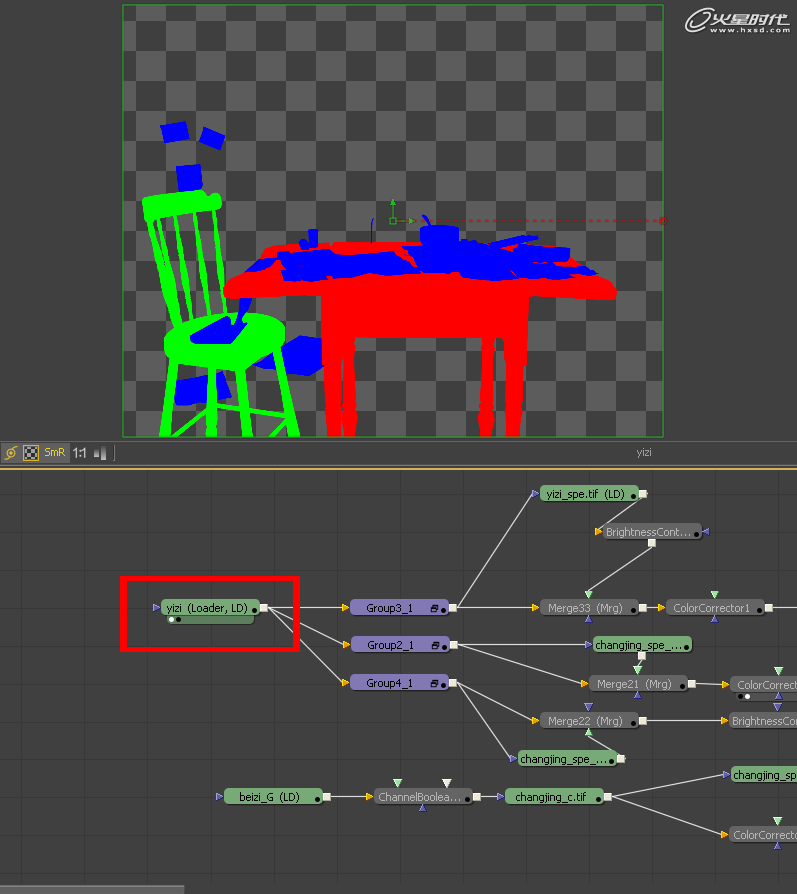Select the changjing_spe_... node beside Merge21
The width and height of the screenshot is (797, 894).
point(643,645)
